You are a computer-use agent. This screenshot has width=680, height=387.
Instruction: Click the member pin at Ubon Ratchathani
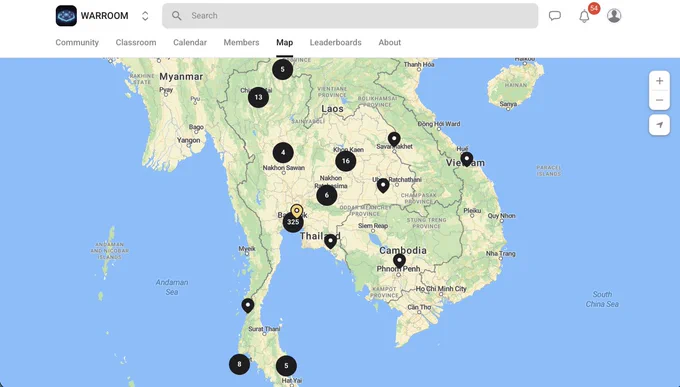coord(383,186)
